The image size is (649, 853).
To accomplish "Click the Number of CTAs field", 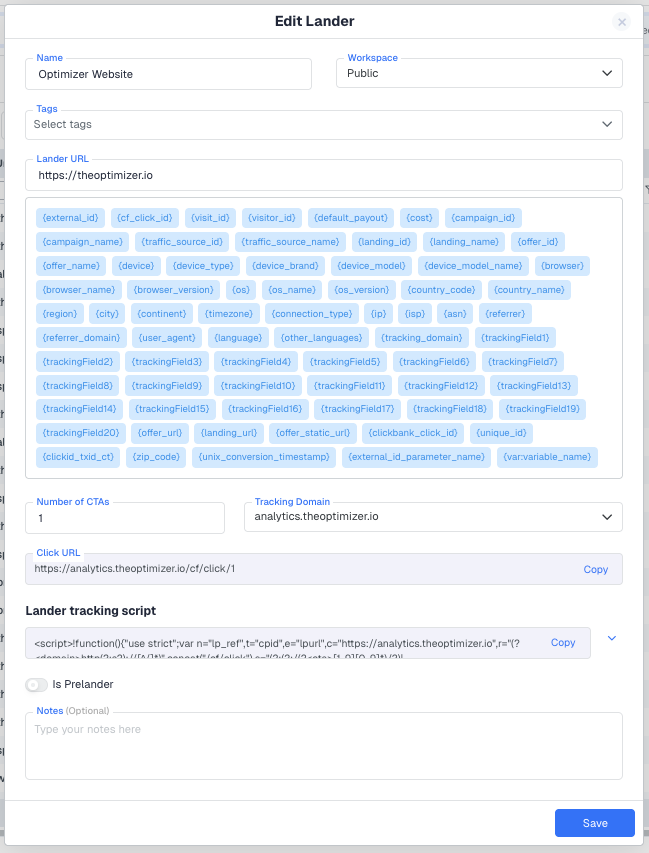I will point(124,518).
